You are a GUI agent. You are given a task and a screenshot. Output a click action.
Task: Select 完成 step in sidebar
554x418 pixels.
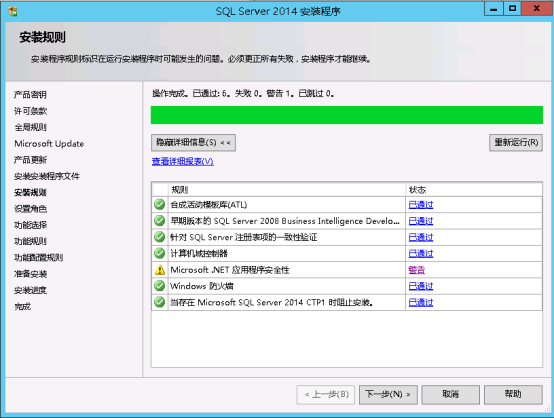[x=22, y=306]
